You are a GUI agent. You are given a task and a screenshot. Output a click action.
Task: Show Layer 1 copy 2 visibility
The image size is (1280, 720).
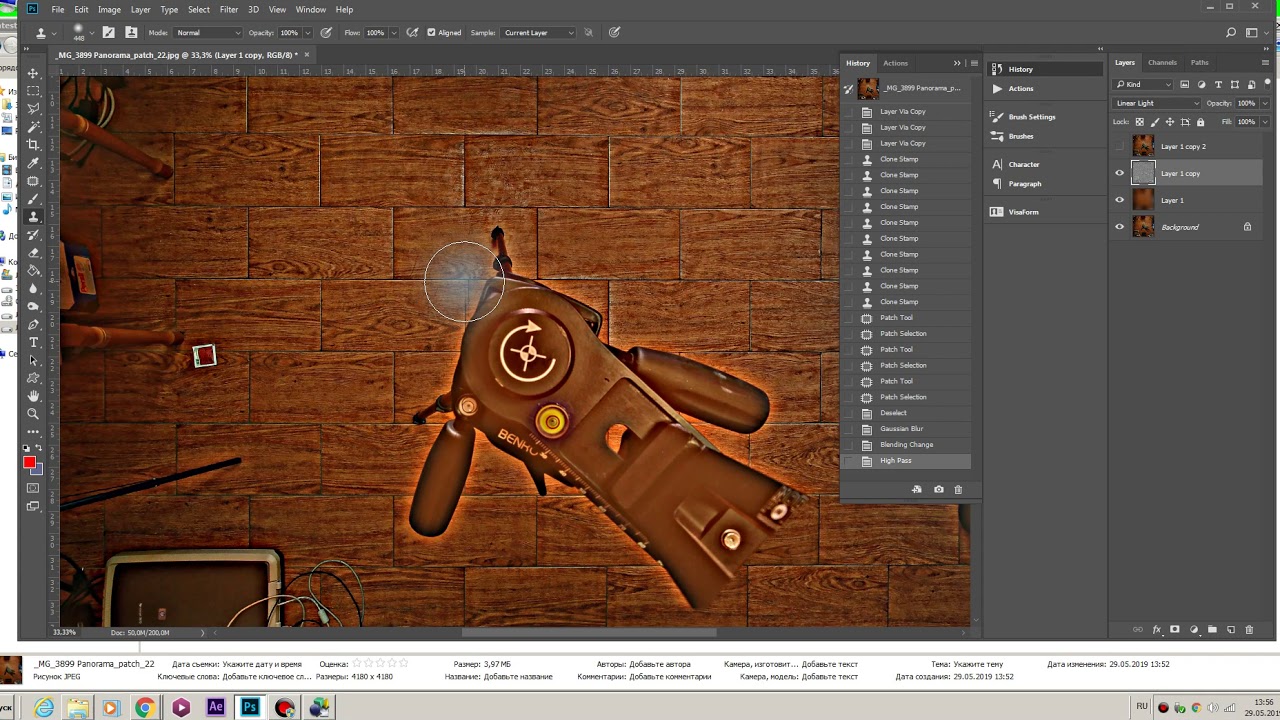pos(1119,146)
